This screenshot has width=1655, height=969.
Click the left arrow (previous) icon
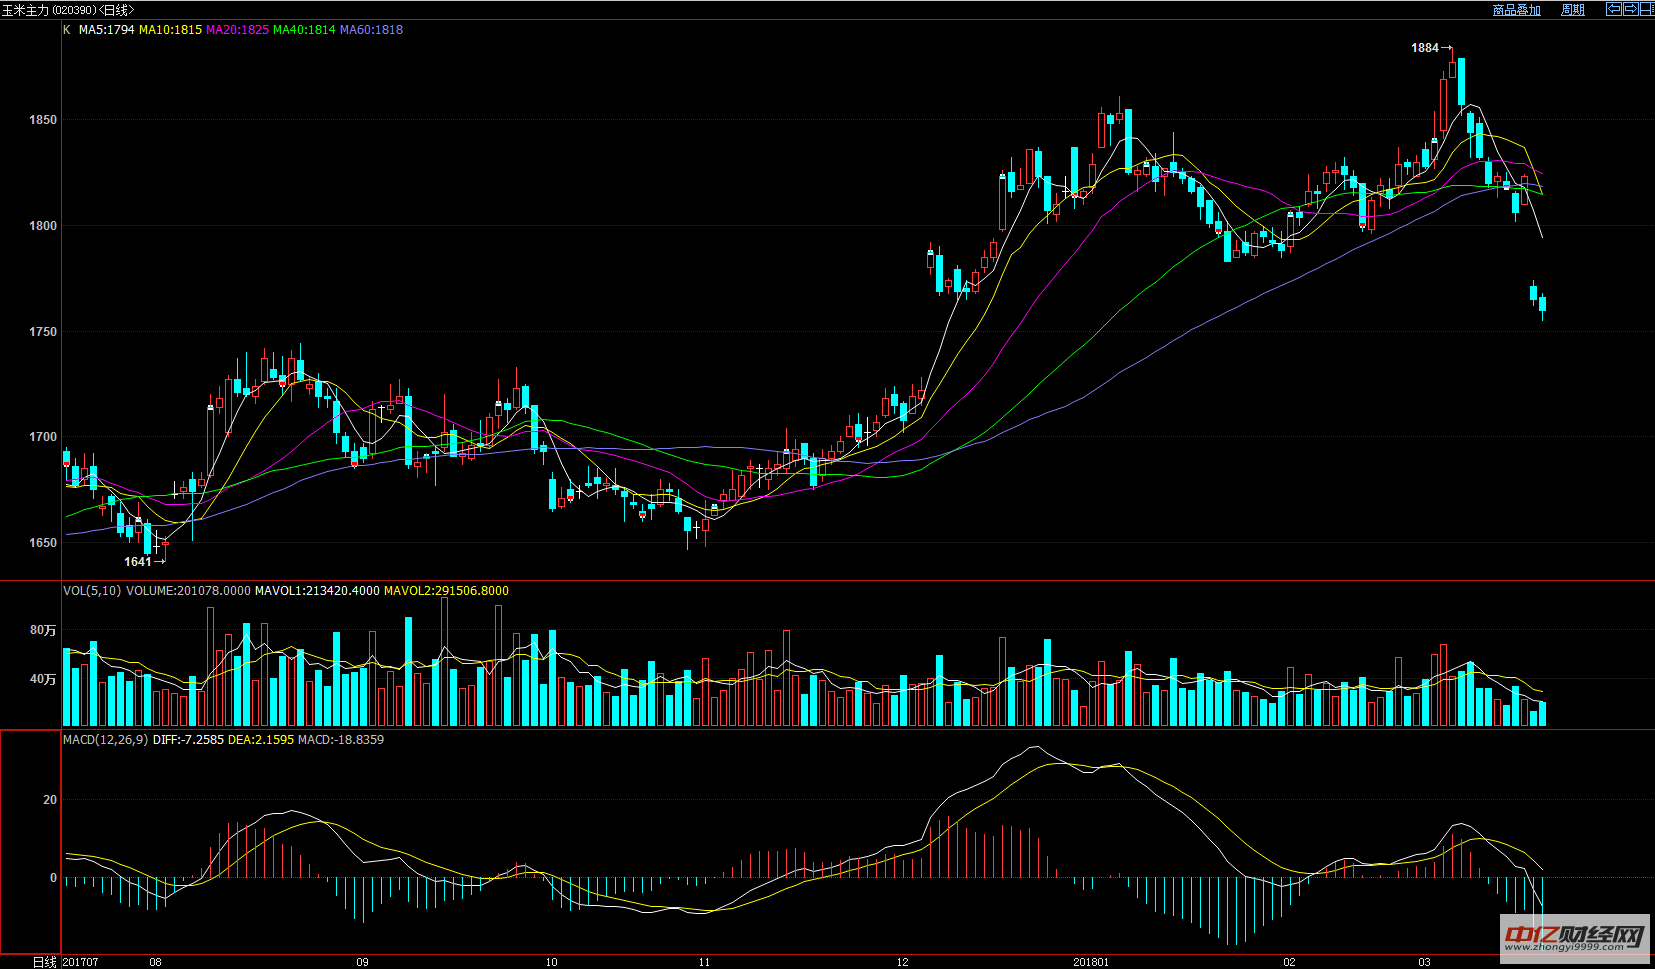1614,9
